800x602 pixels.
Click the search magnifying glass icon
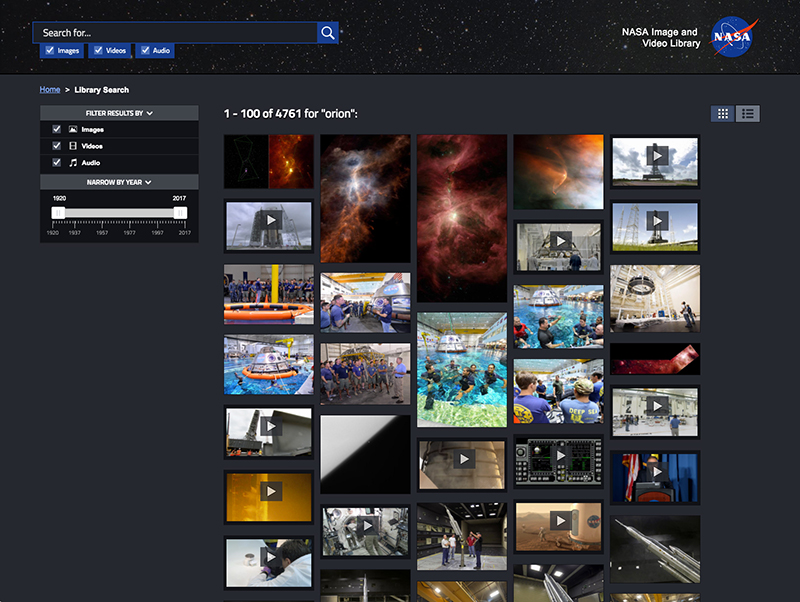tap(327, 32)
